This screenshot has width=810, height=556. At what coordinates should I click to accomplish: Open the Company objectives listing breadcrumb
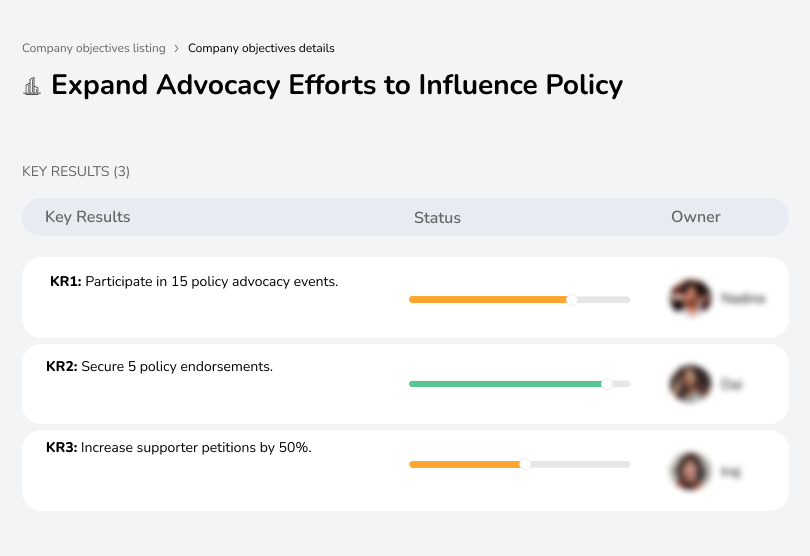pos(94,48)
